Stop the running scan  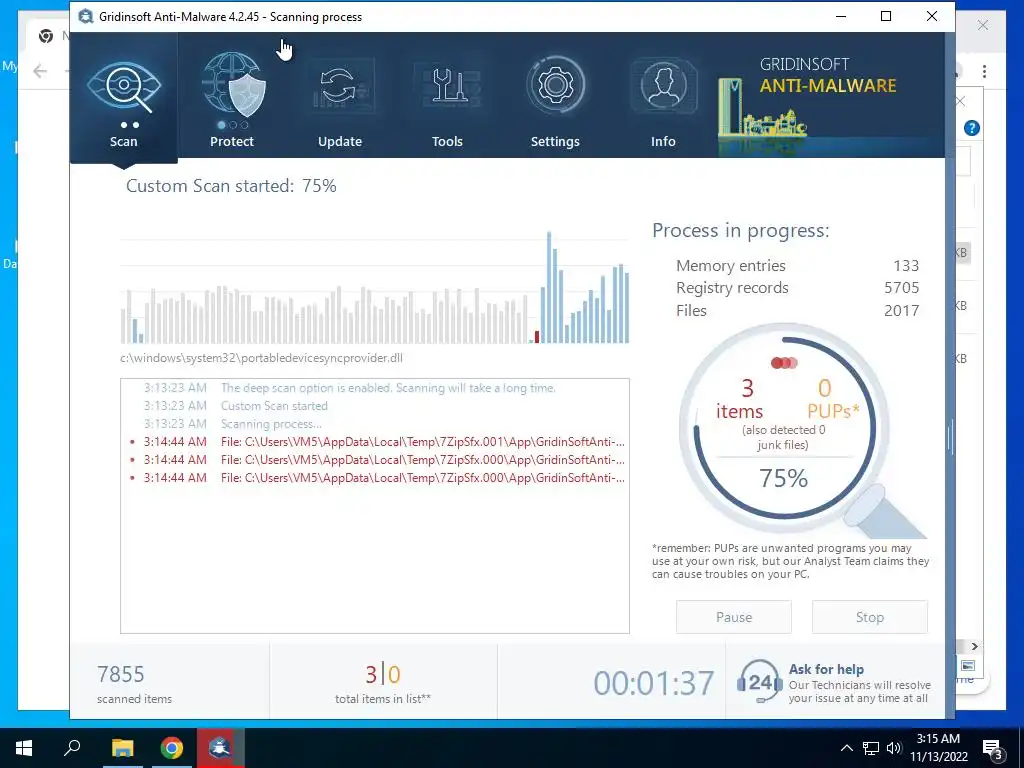tap(869, 617)
